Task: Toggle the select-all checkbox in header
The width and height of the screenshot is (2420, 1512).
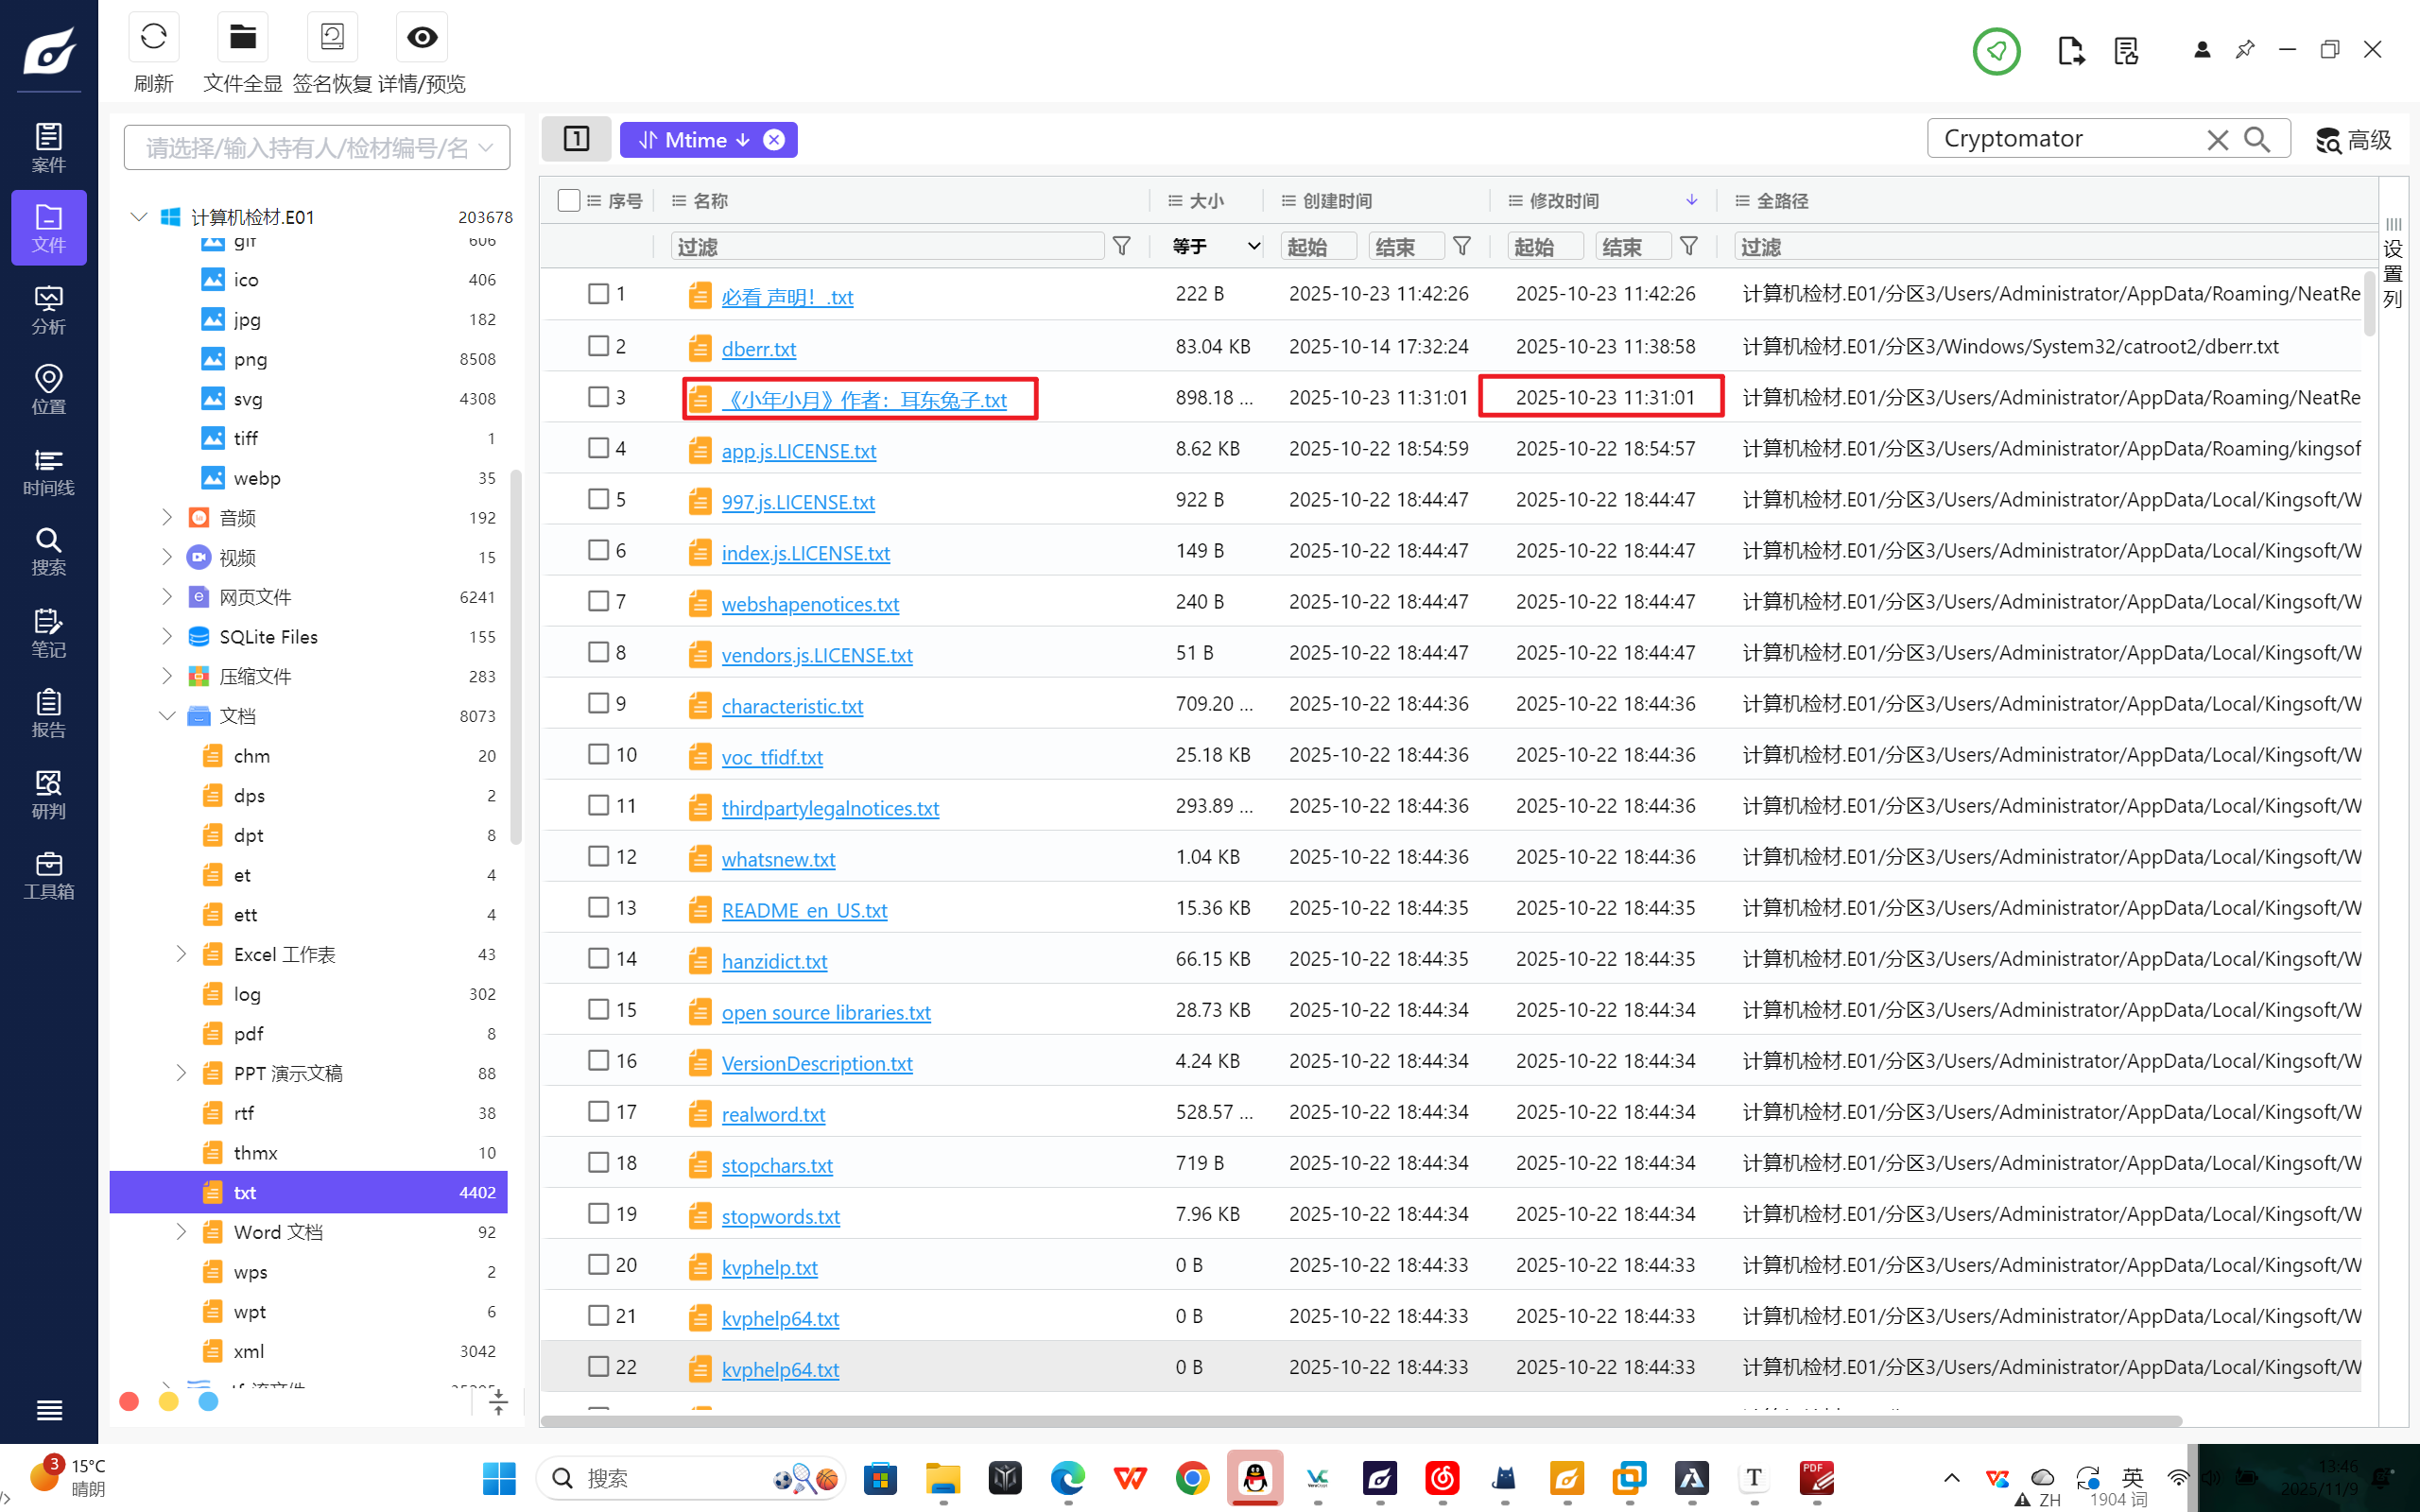Action: coord(568,200)
